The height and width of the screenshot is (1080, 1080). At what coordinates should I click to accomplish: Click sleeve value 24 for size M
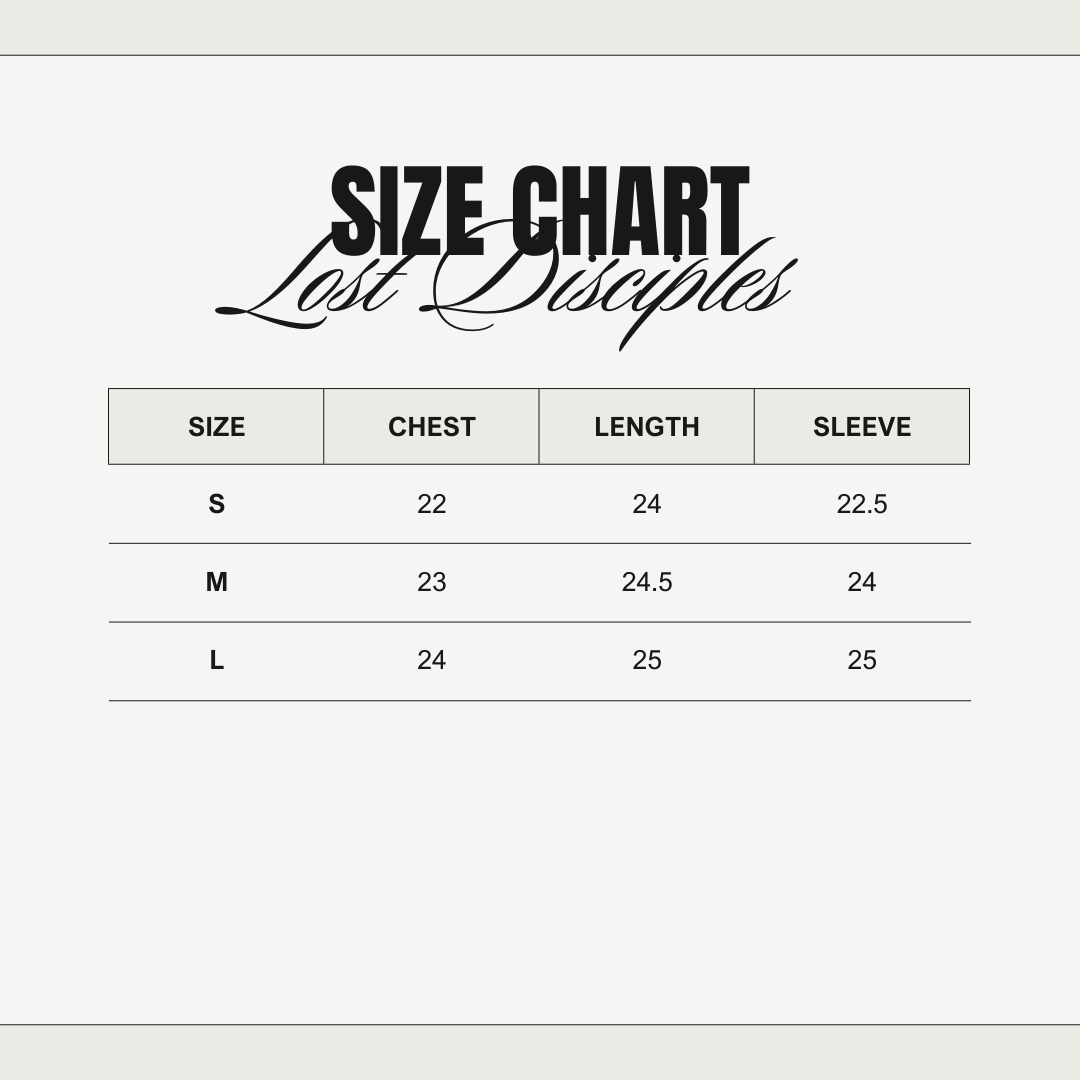coord(862,582)
